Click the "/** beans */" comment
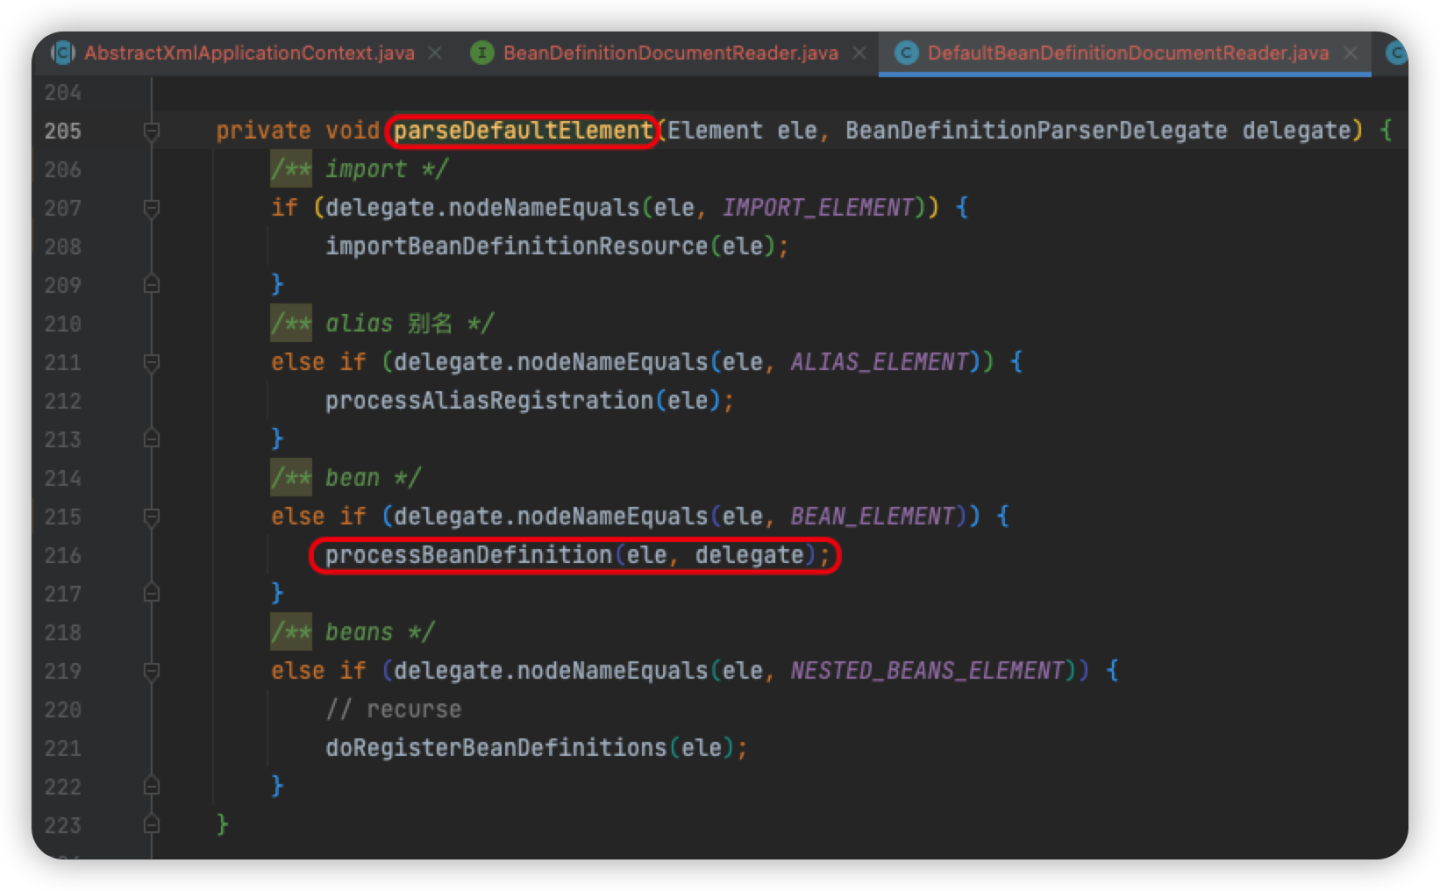 pyautogui.click(x=353, y=632)
